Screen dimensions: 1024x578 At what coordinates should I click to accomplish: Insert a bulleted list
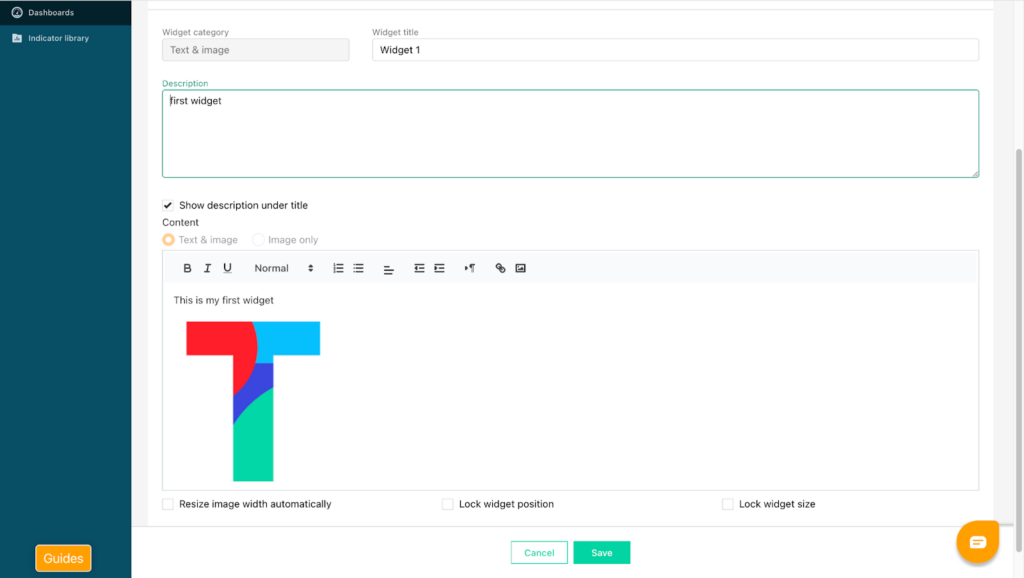point(358,268)
